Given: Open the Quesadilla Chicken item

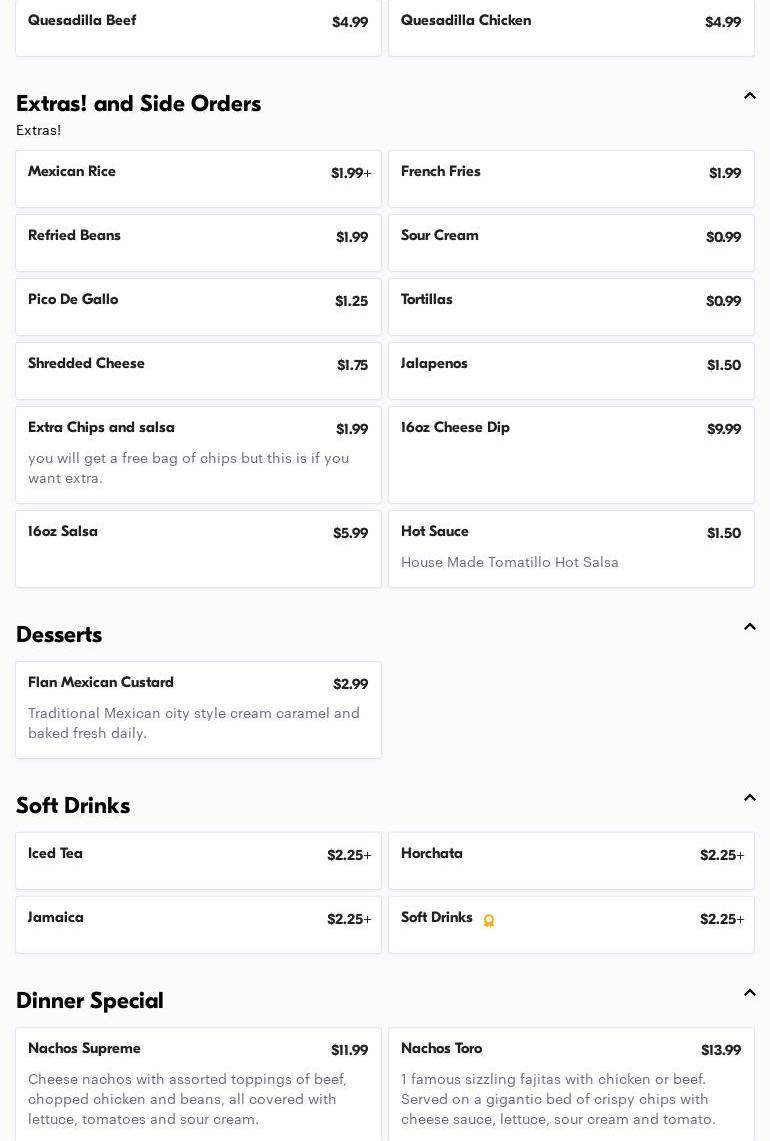Looking at the screenshot, I should click(571, 27).
